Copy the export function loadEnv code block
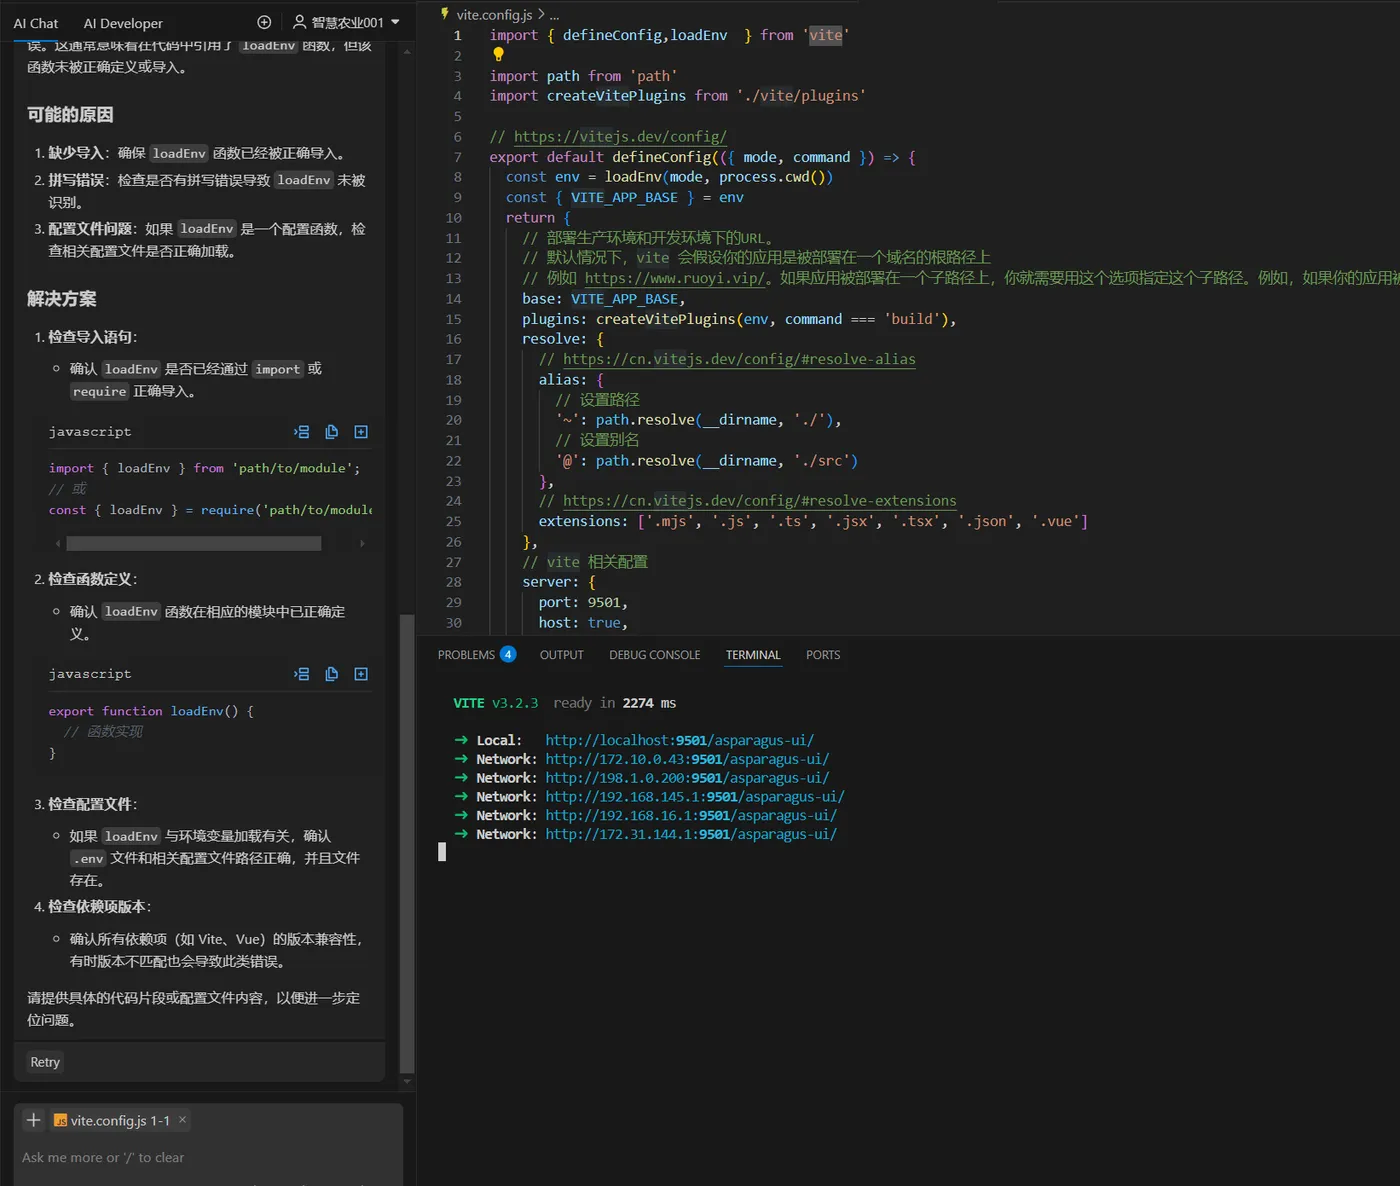Image resolution: width=1400 pixels, height=1186 pixels. pyautogui.click(x=332, y=674)
